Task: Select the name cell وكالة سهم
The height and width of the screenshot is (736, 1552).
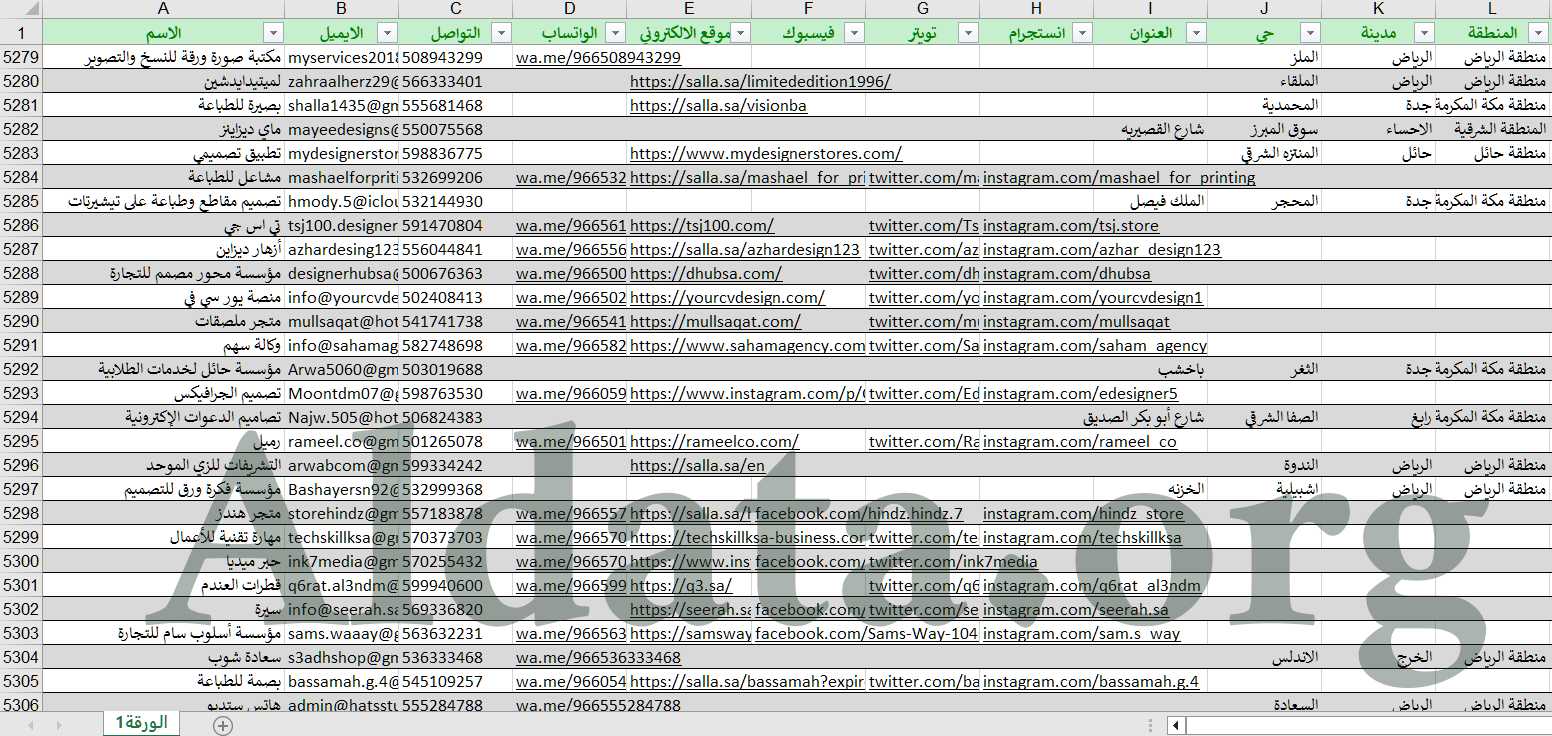Action: [163, 346]
